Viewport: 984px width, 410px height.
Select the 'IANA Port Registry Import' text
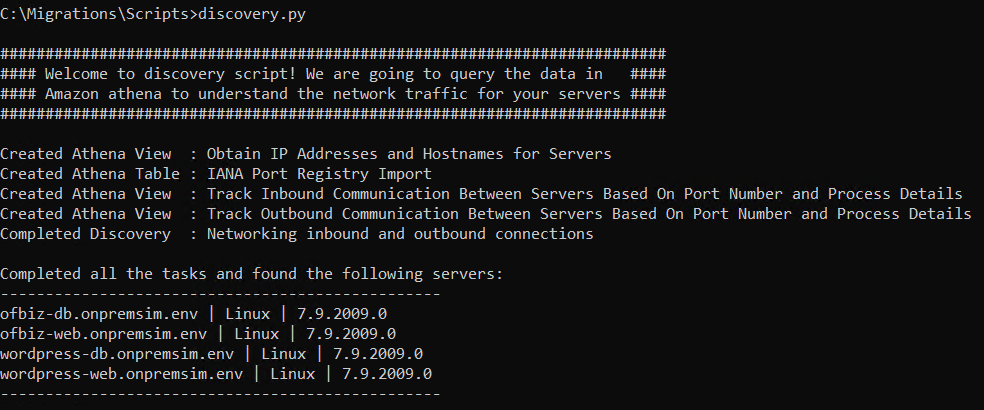pyautogui.click(x=319, y=174)
